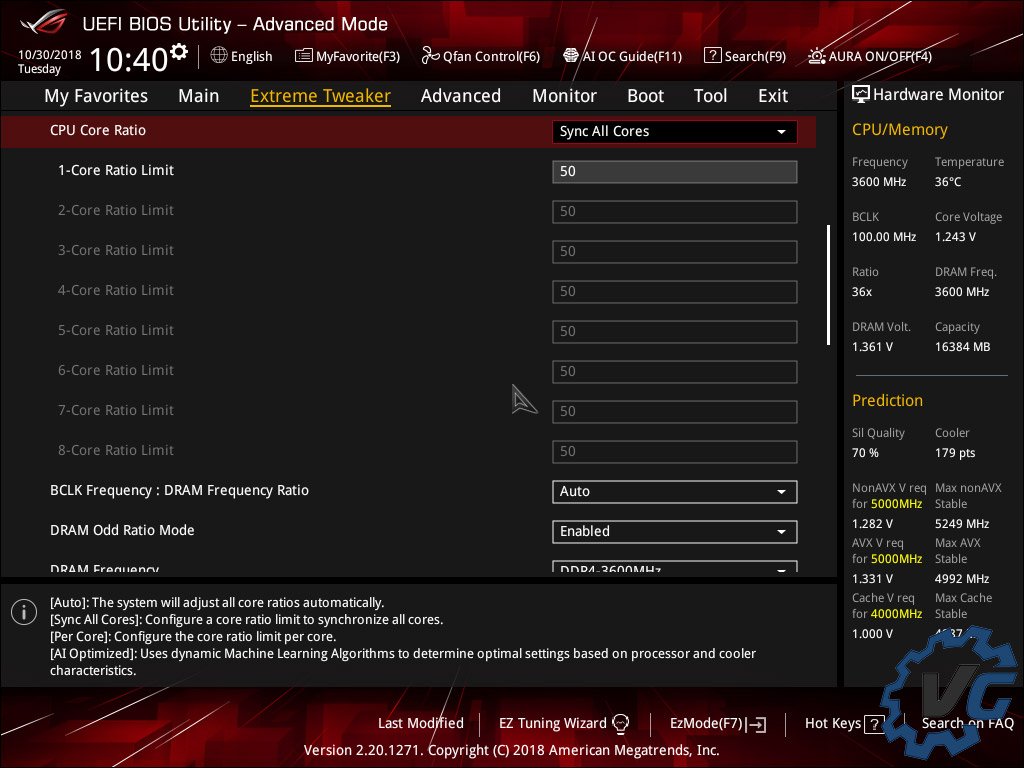Click the AI OC Guide chip icon
Screen dimensions: 1024x768
click(571, 56)
